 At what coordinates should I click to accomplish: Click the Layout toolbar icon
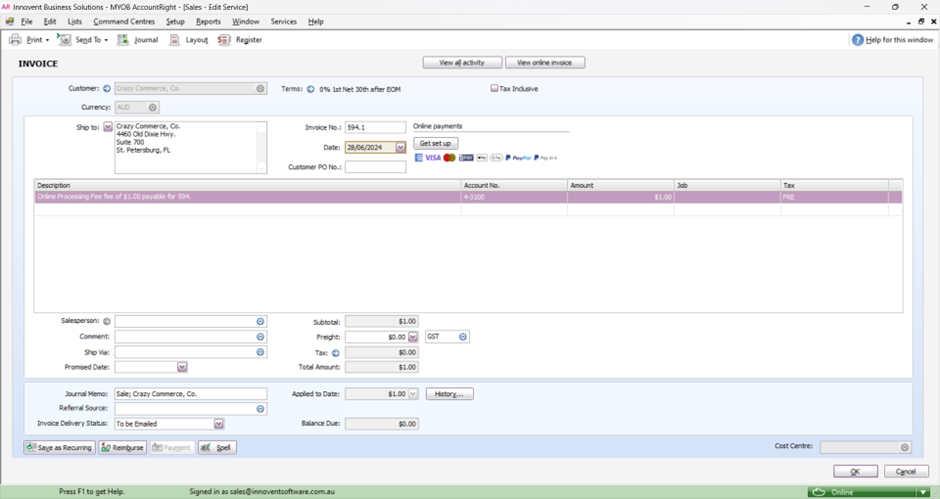(x=174, y=40)
